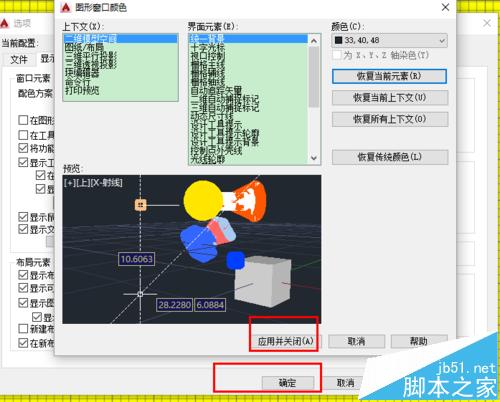
Task: Uncheck the 将功能 checkbox in 选项 window
Action: click(23, 148)
